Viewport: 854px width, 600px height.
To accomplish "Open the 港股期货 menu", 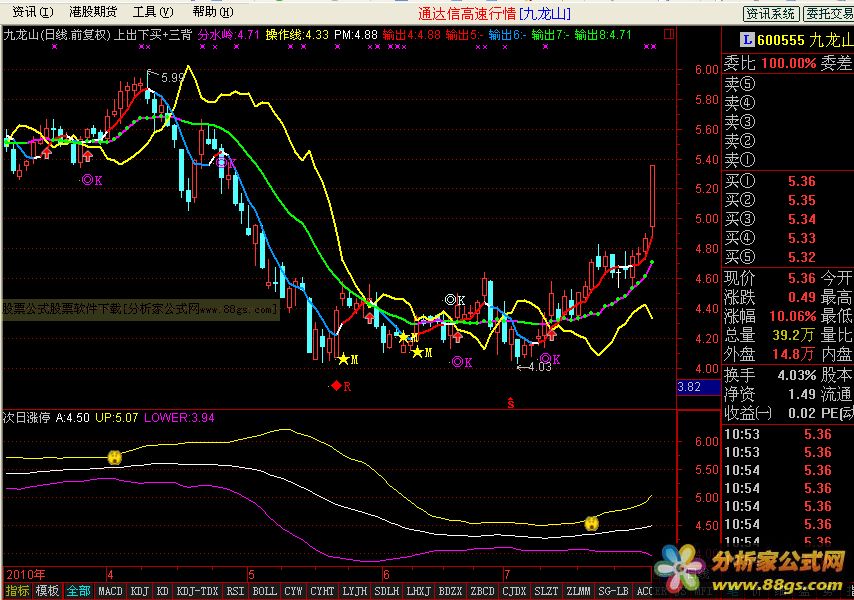I will pos(94,11).
